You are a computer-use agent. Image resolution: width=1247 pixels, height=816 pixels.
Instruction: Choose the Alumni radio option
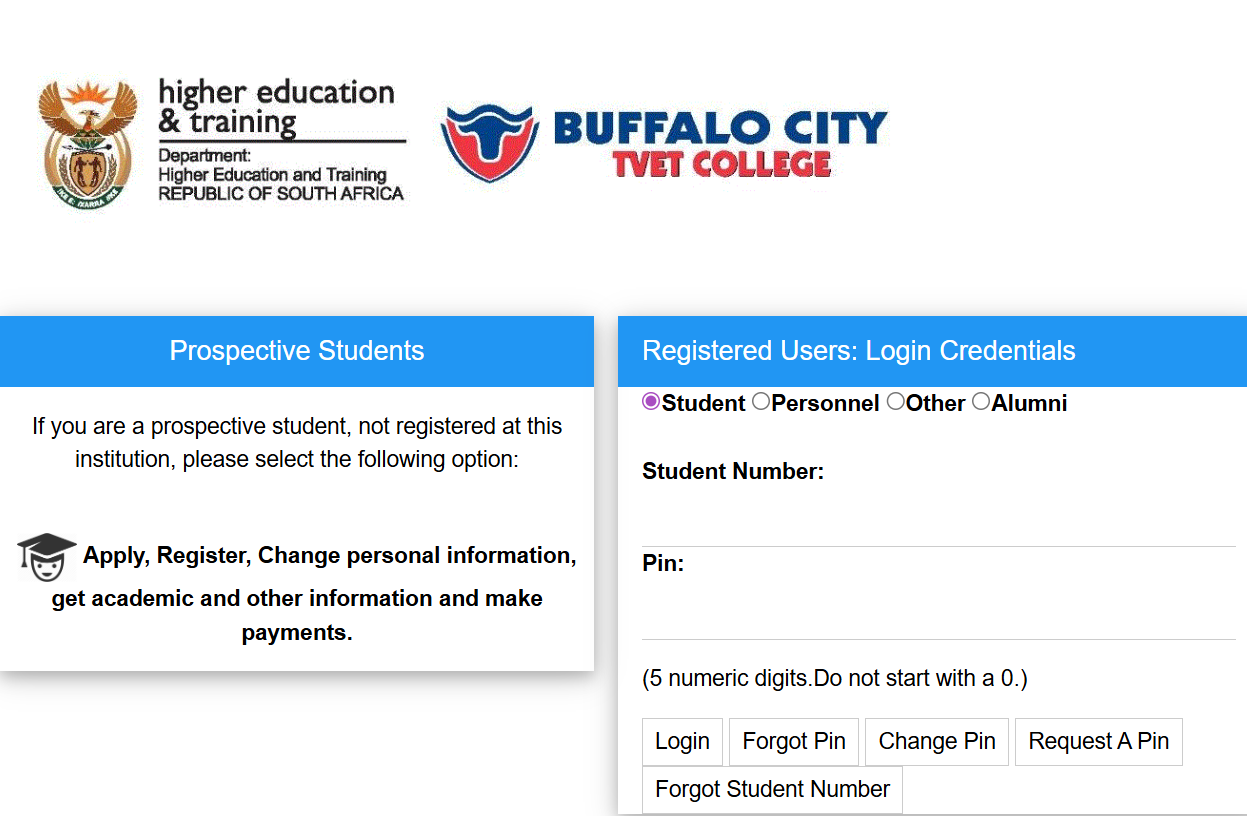(x=981, y=402)
